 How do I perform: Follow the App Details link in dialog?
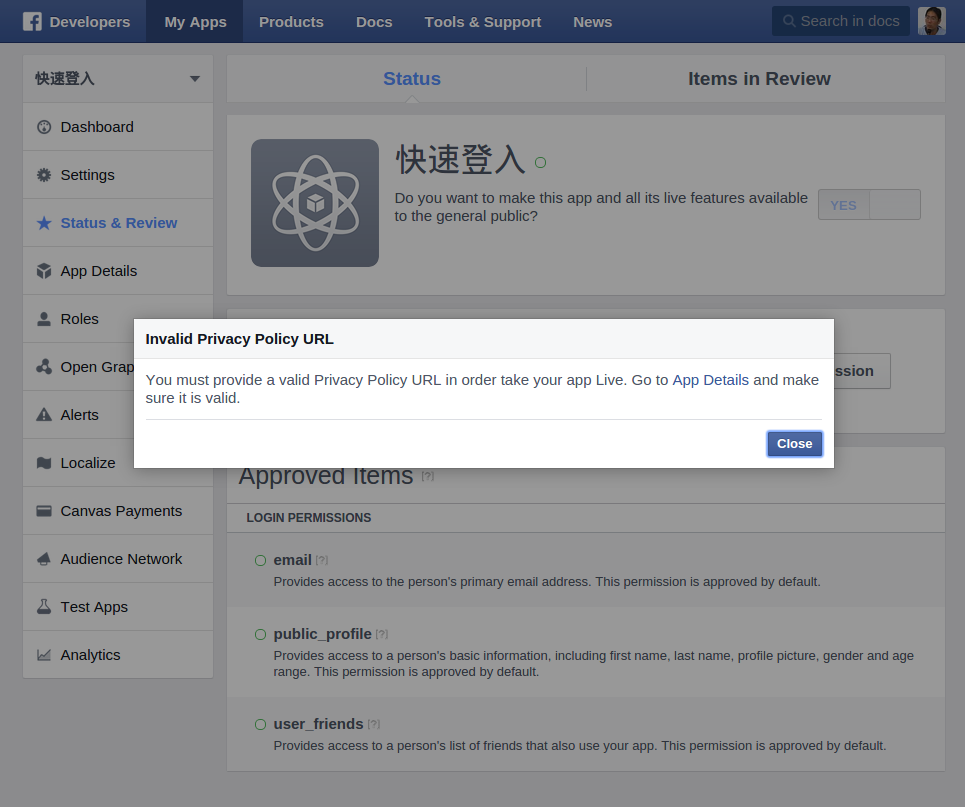710,380
